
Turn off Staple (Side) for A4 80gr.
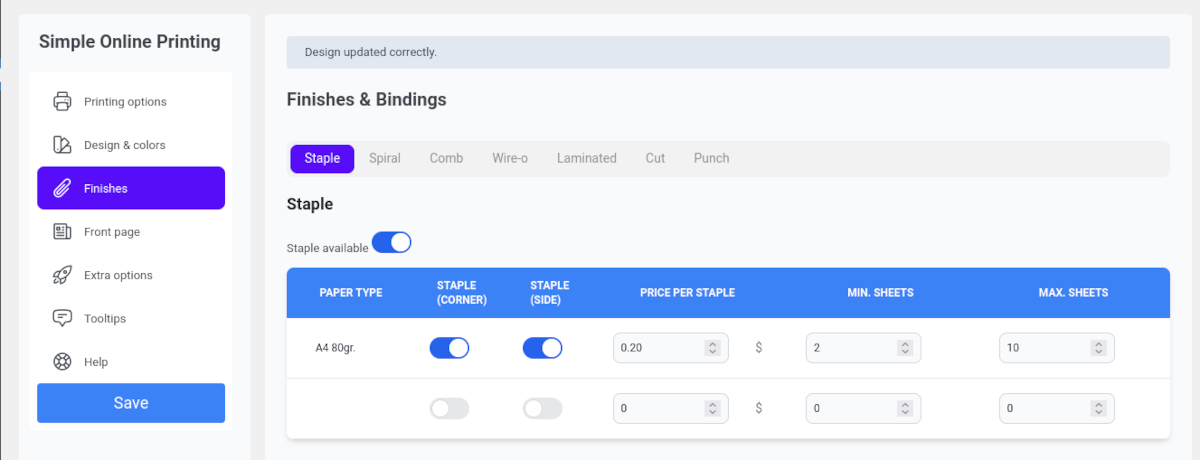[542, 348]
